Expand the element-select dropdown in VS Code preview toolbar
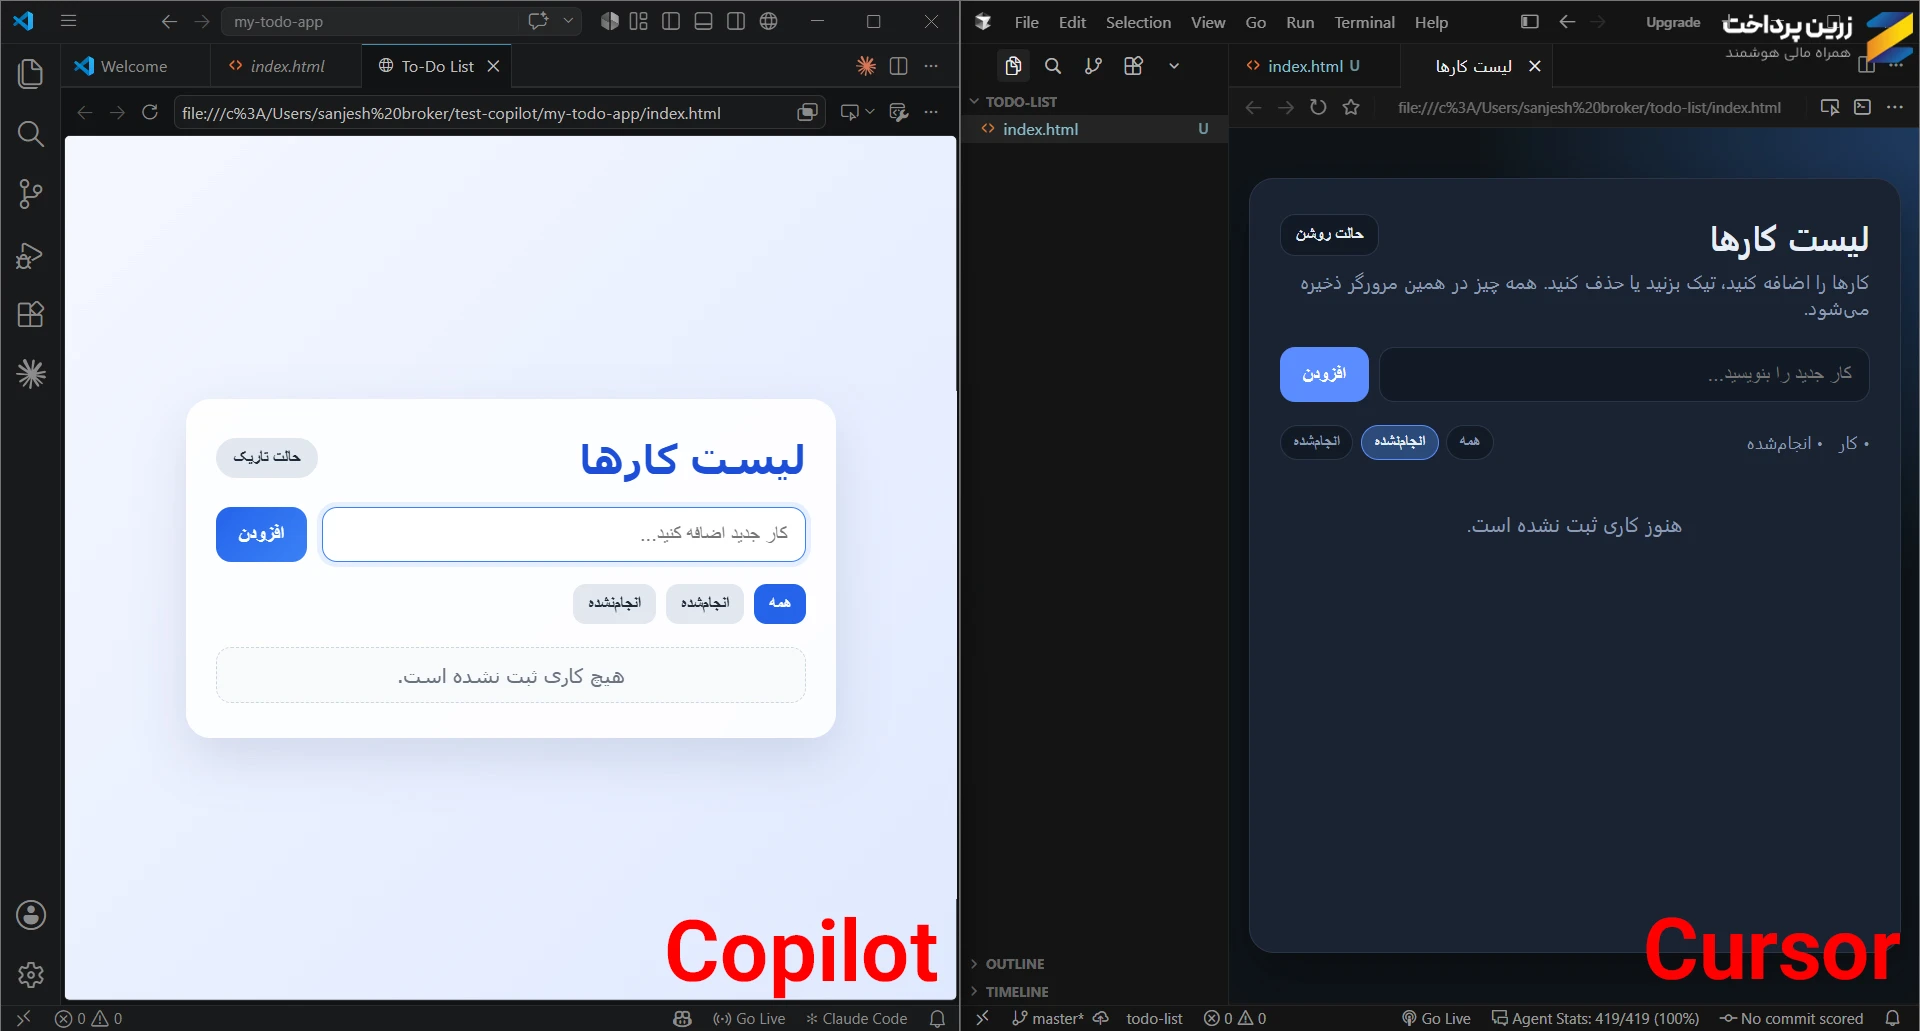This screenshot has height=1031, width=1920. (870, 112)
